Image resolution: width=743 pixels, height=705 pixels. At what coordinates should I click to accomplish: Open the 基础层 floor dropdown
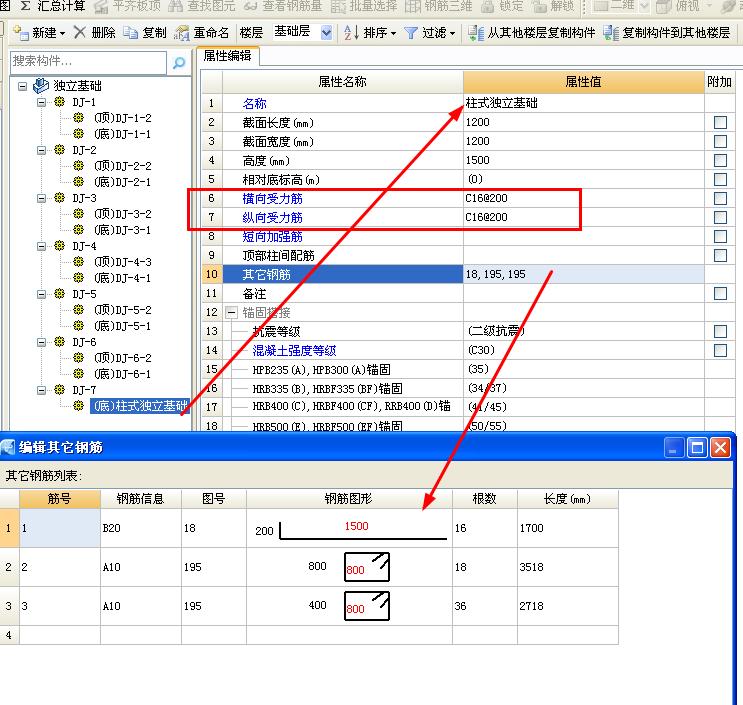pos(326,33)
